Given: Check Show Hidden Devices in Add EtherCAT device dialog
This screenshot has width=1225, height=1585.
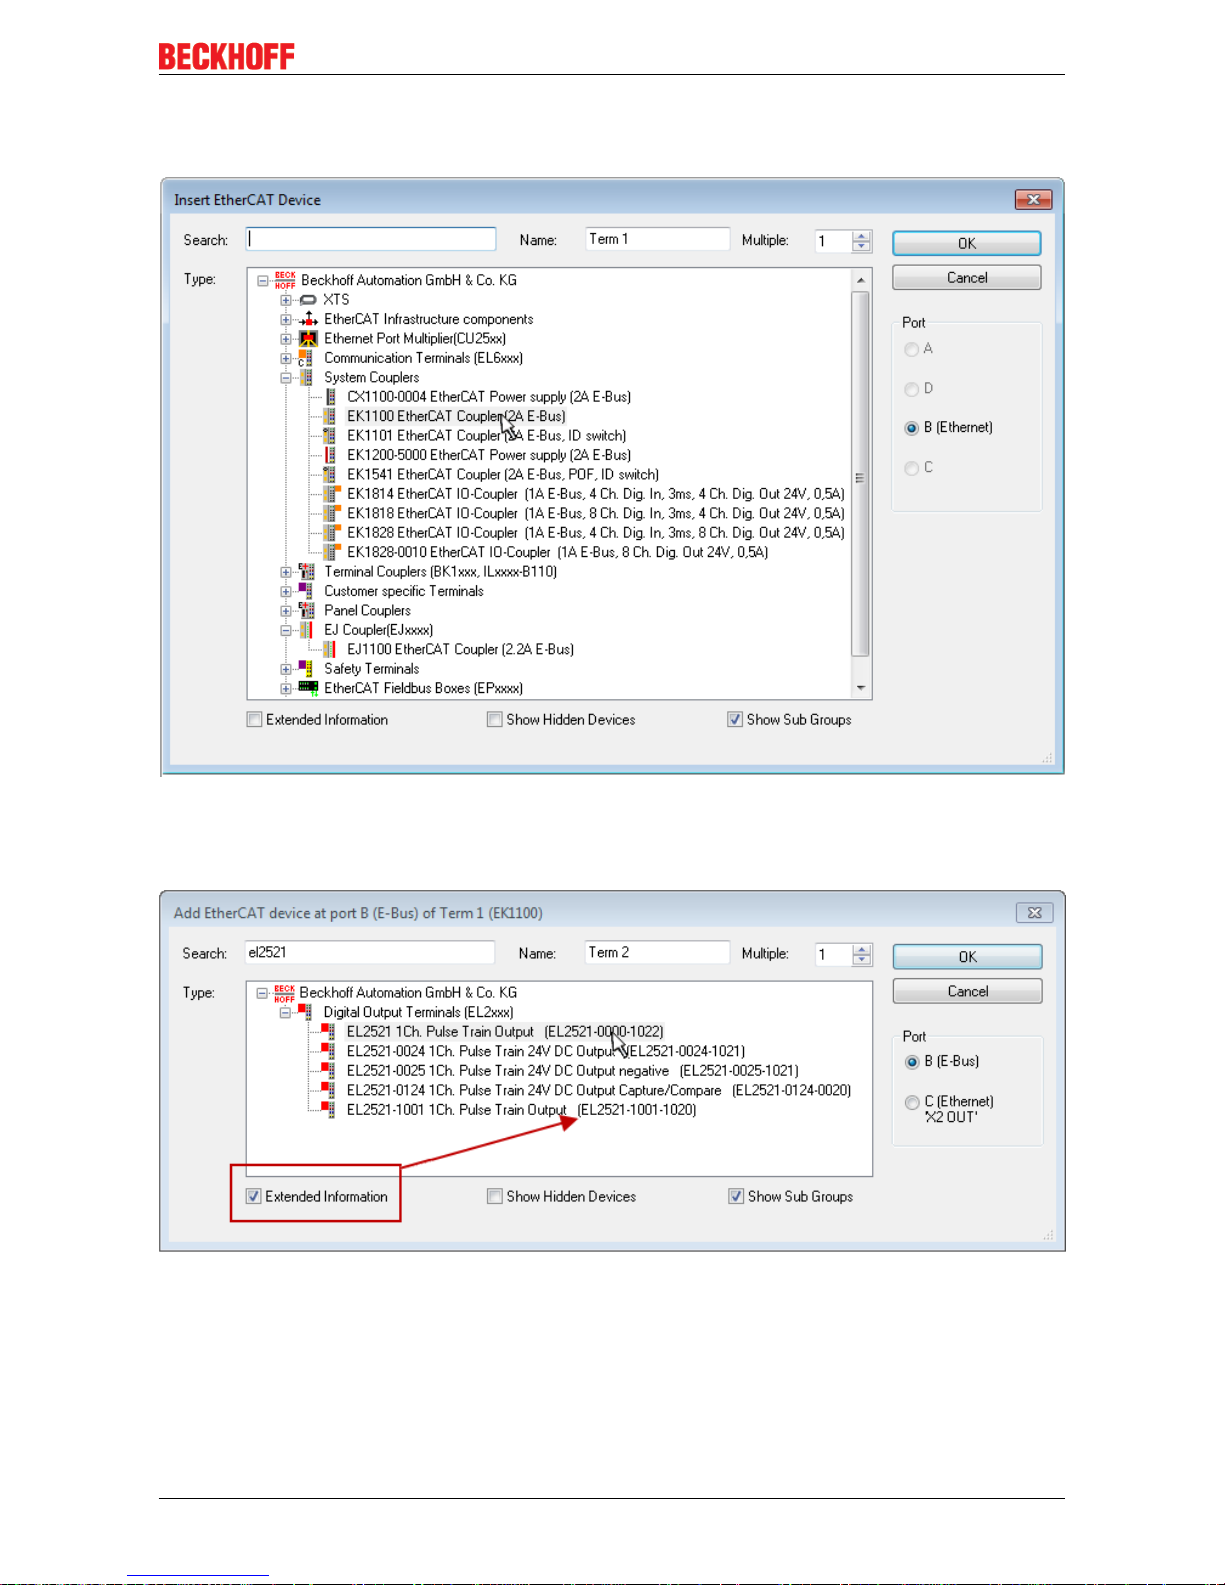Looking at the screenshot, I should 494,1196.
